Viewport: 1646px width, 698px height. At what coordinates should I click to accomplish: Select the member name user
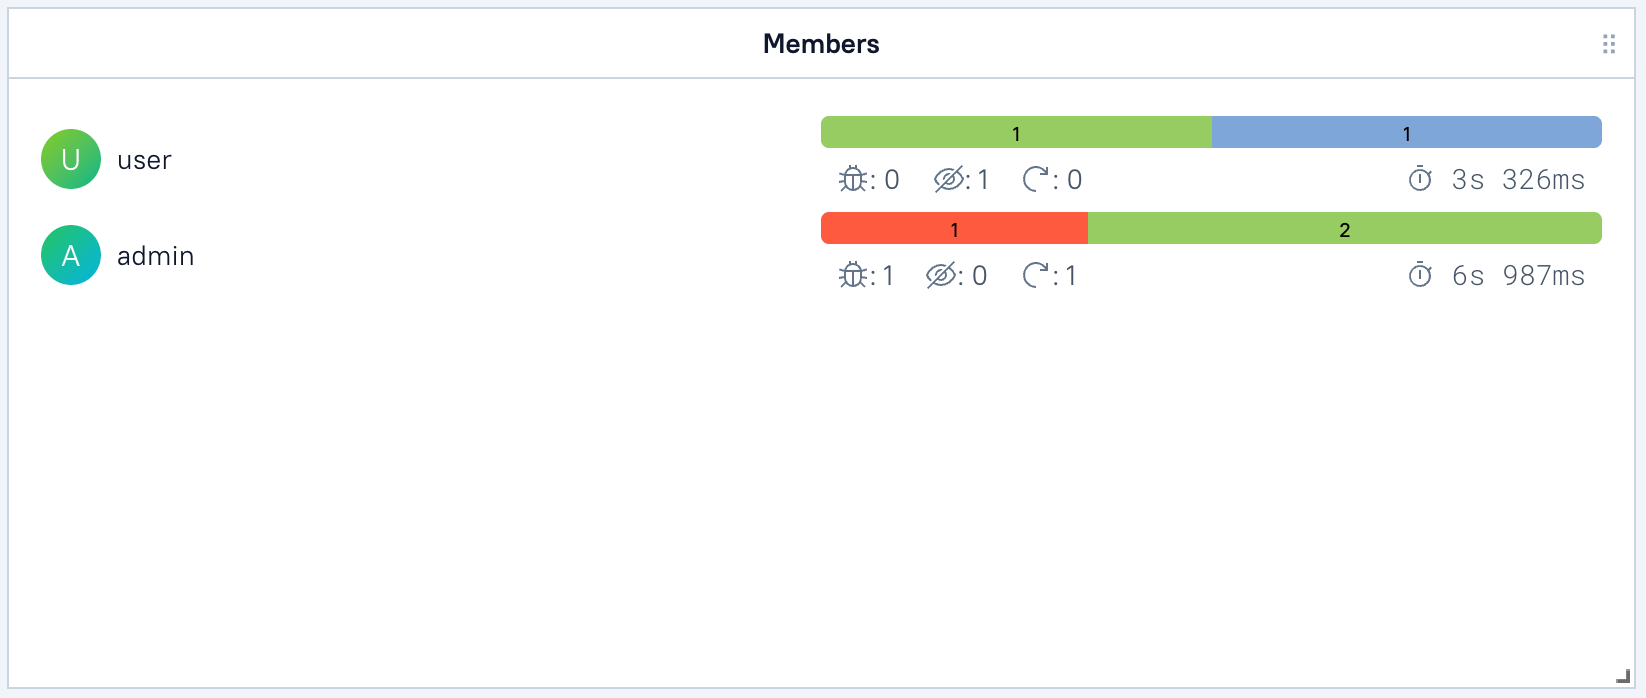[x=144, y=159]
